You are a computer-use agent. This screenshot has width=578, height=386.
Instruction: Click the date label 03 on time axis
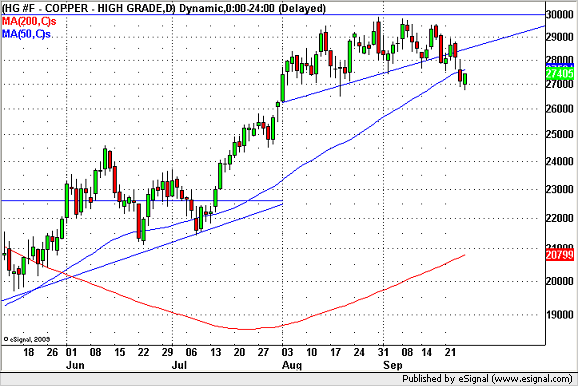point(287,352)
